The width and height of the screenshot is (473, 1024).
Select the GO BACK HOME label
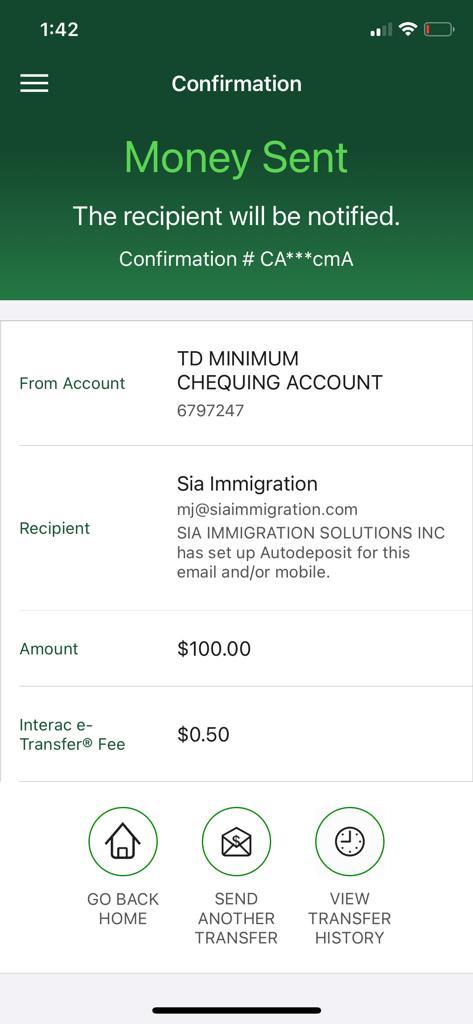[123, 908]
